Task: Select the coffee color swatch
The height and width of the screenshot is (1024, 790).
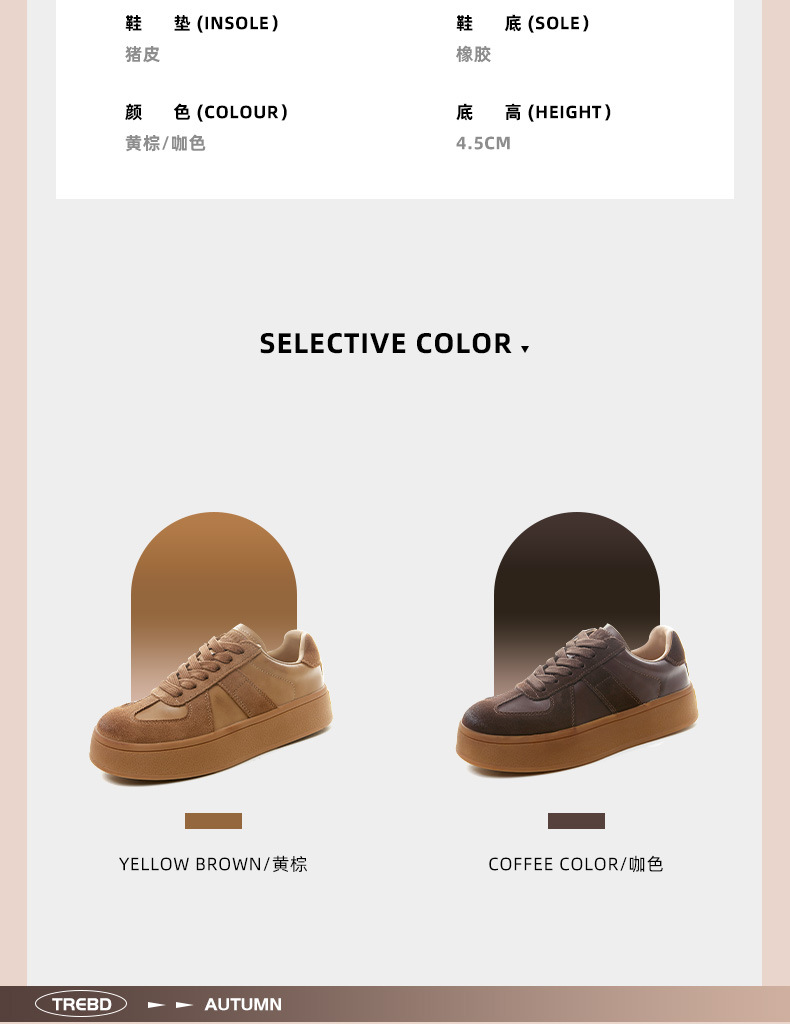Action: coord(577,821)
